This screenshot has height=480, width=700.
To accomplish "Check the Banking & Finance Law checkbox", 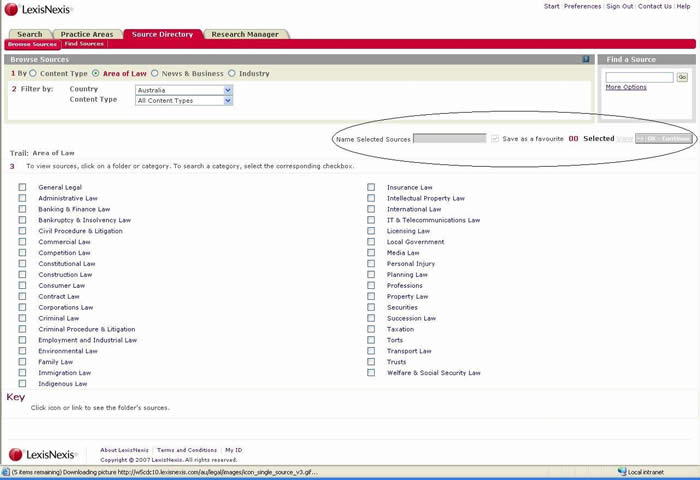I will click(x=22, y=209).
